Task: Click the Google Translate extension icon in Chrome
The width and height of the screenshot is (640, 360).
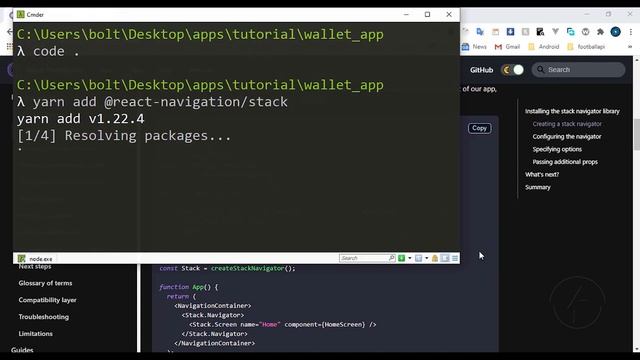Action: (480, 31)
